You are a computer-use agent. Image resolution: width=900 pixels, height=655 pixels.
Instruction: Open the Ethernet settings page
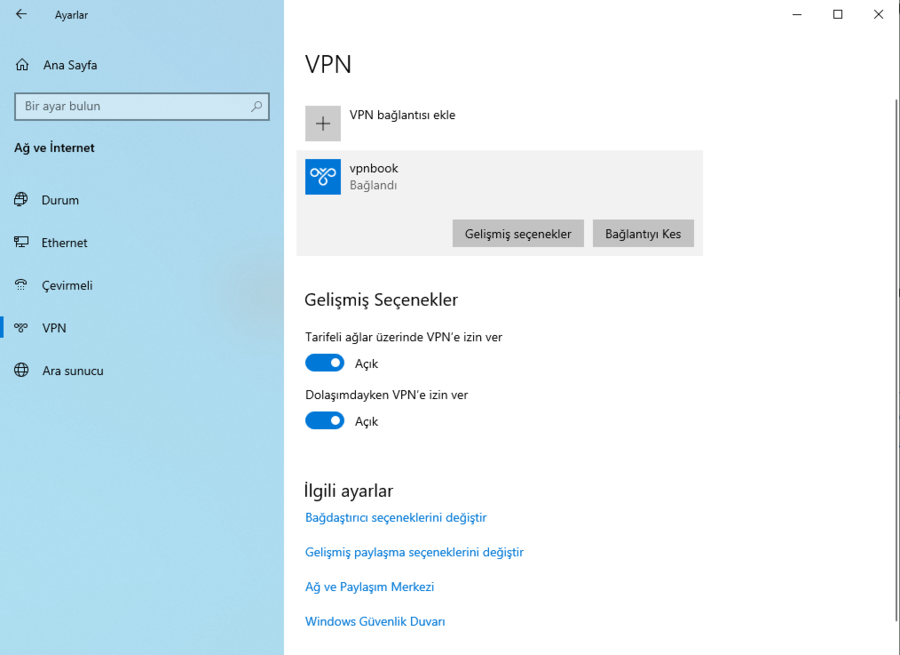point(64,243)
